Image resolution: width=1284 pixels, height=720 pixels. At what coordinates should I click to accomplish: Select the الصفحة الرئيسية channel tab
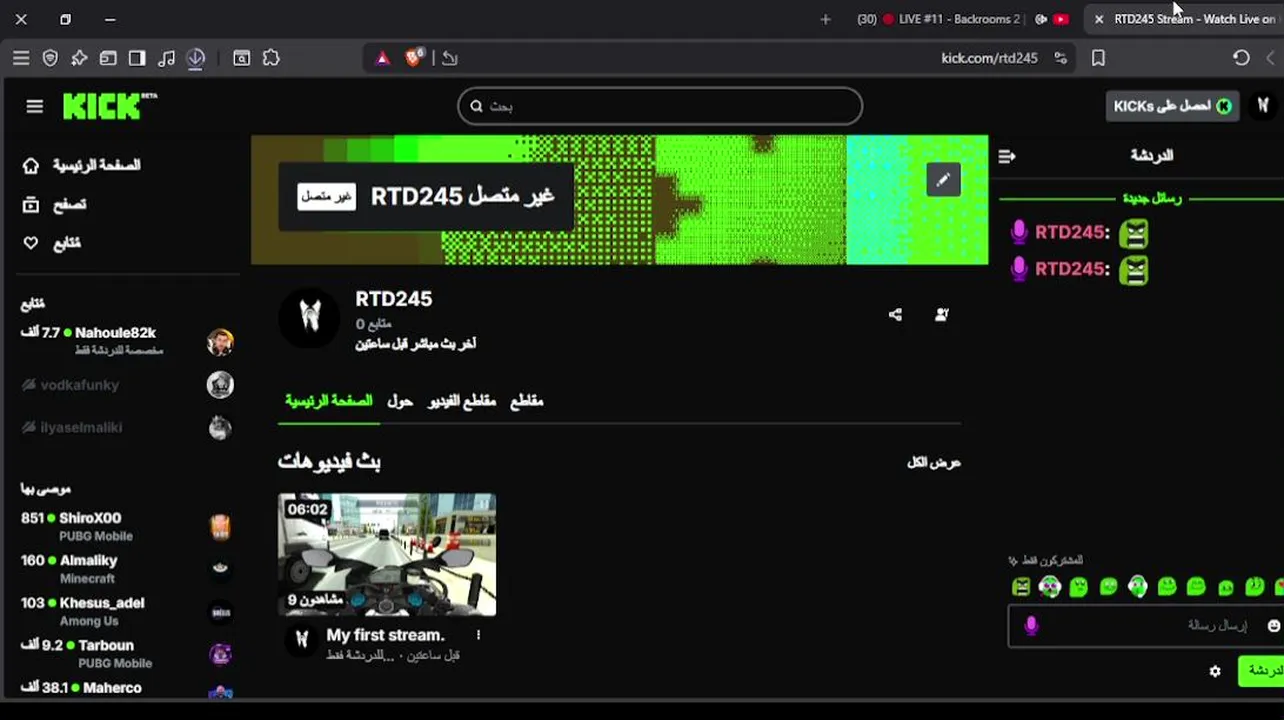(328, 401)
